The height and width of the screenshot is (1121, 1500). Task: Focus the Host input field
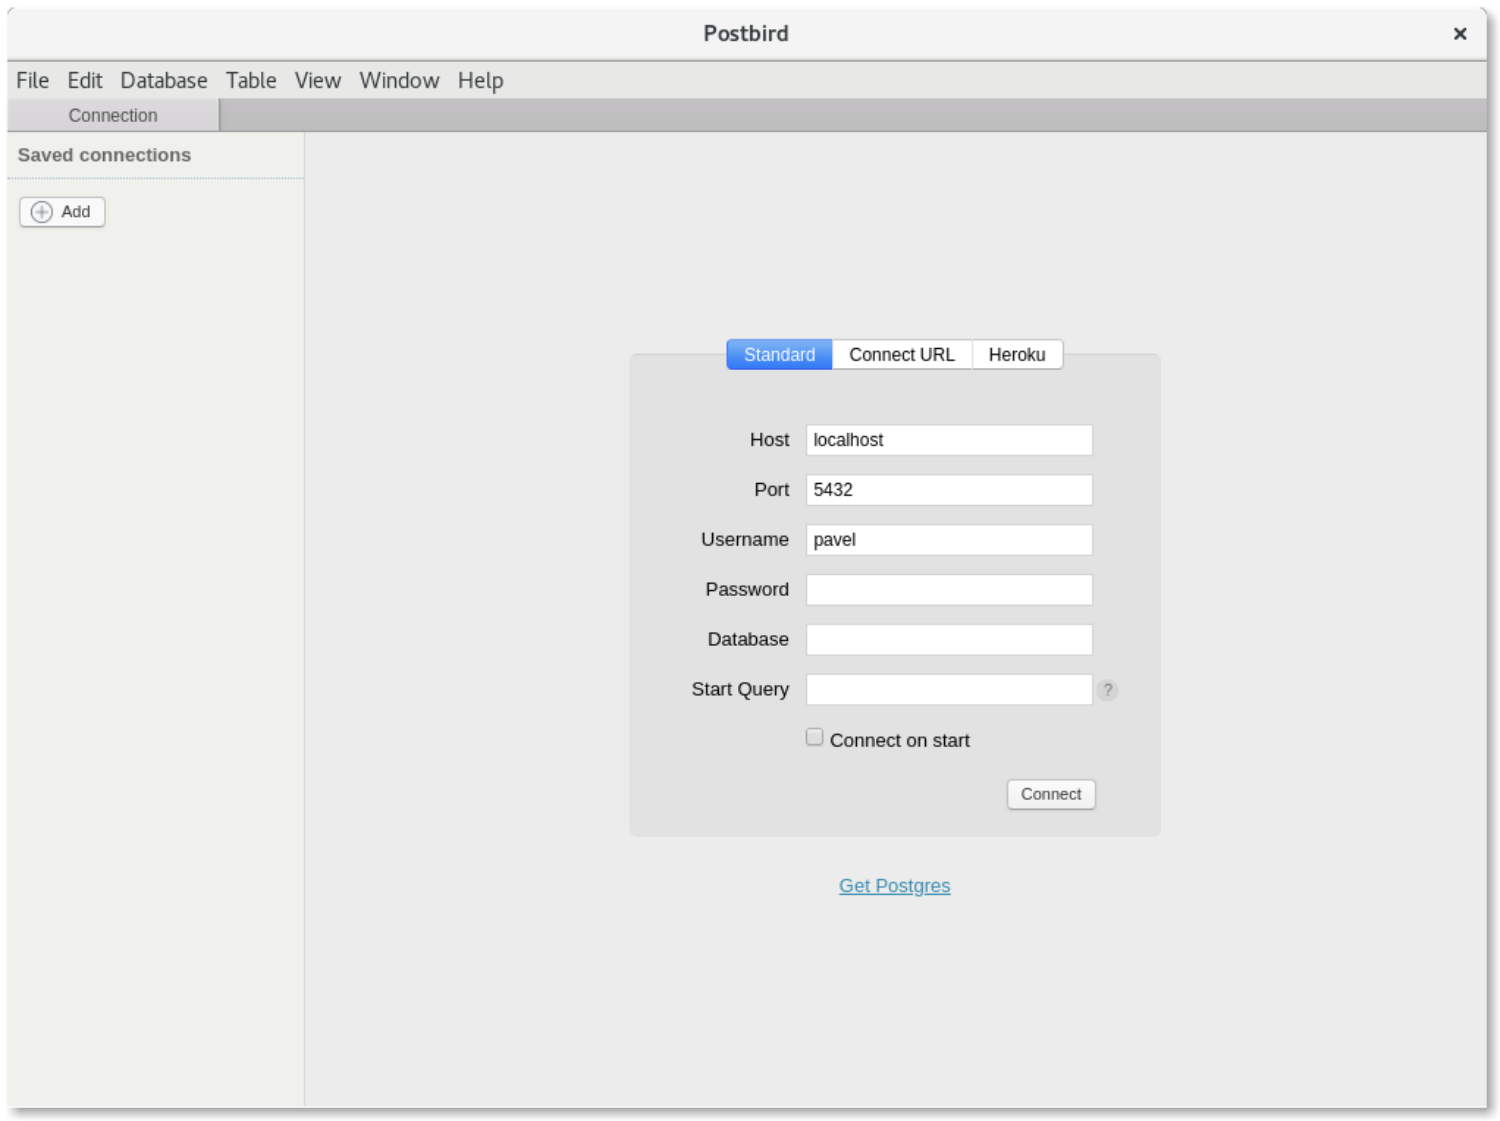949,440
